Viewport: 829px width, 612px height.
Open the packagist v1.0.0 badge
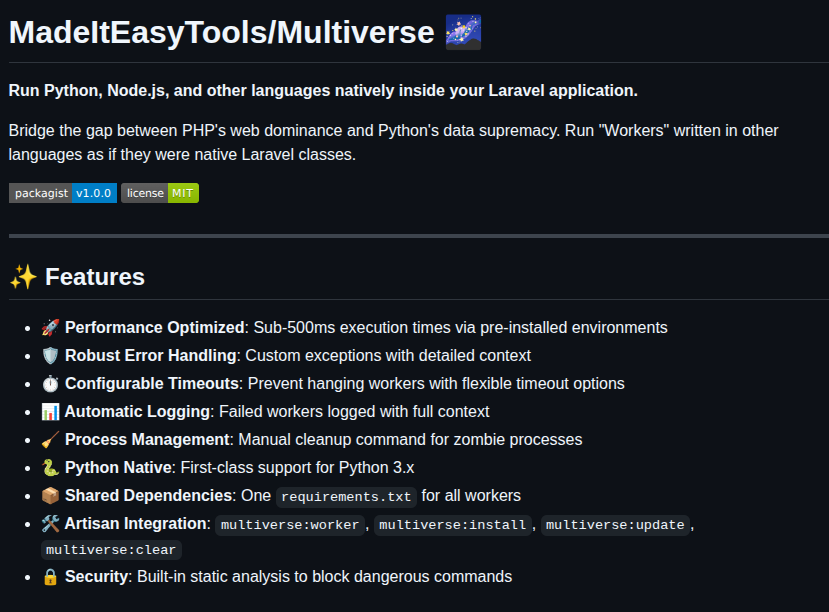click(63, 193)
